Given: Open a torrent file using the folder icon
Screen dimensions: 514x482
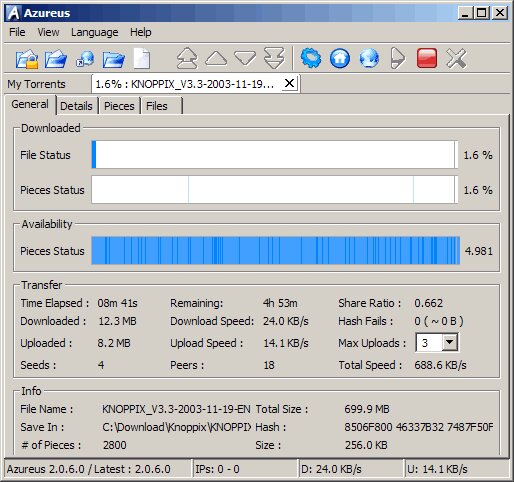Looking at the screenshot, I should click(56, 59).
